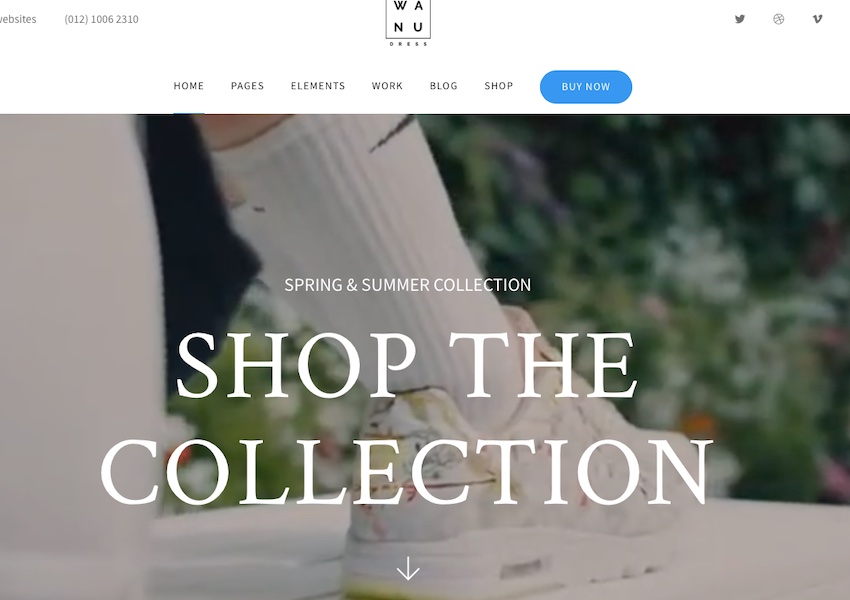
Task: Click the blue BUY NOW button
Action: pos(586,87)
